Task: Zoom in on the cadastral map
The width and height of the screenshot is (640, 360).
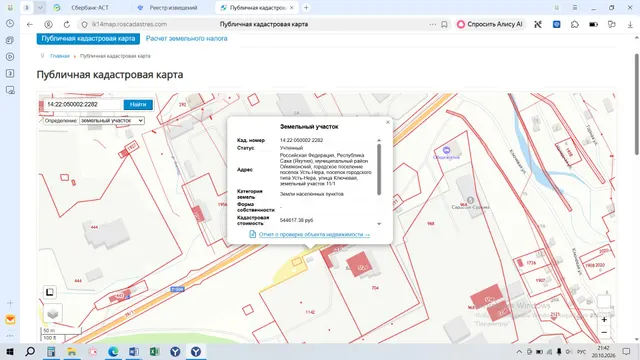Action: pos(604,320)
